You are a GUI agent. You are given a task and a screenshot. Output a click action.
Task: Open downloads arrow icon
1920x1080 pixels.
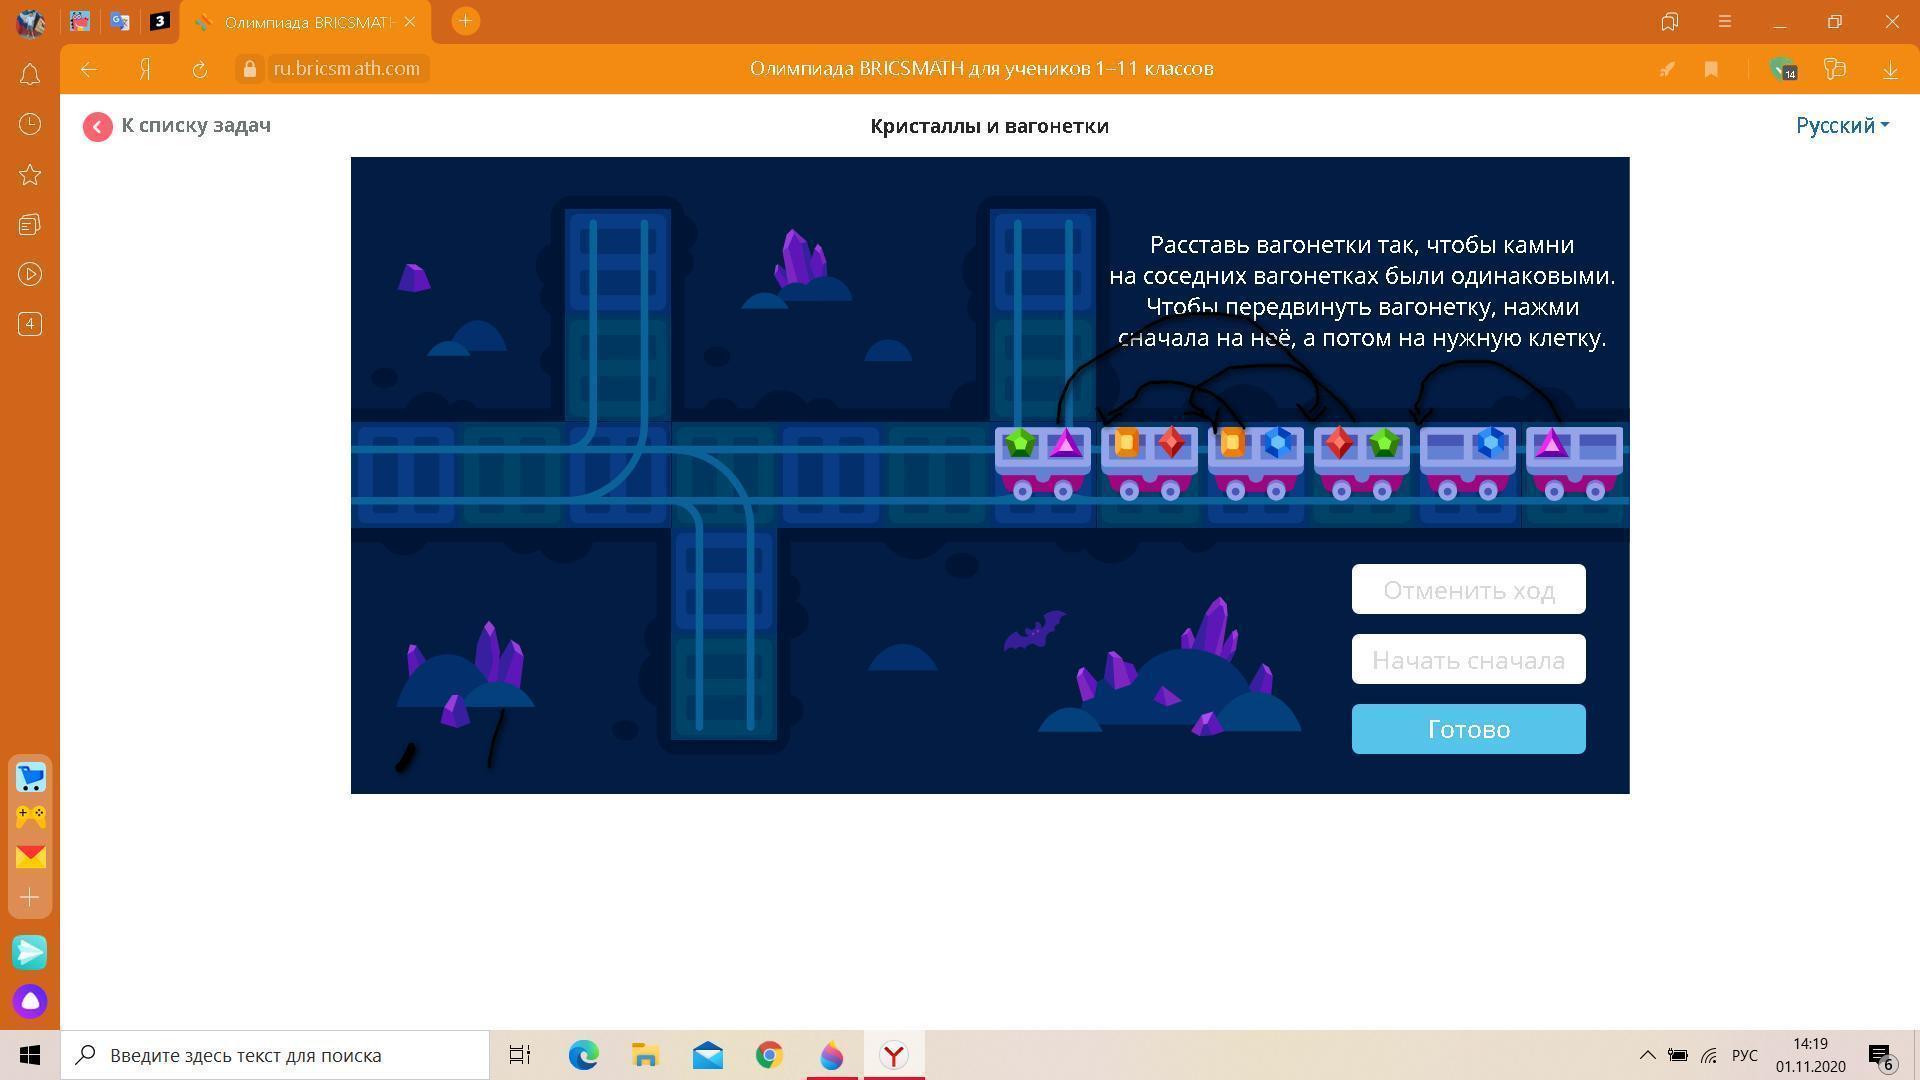[x=1890, y=69]
